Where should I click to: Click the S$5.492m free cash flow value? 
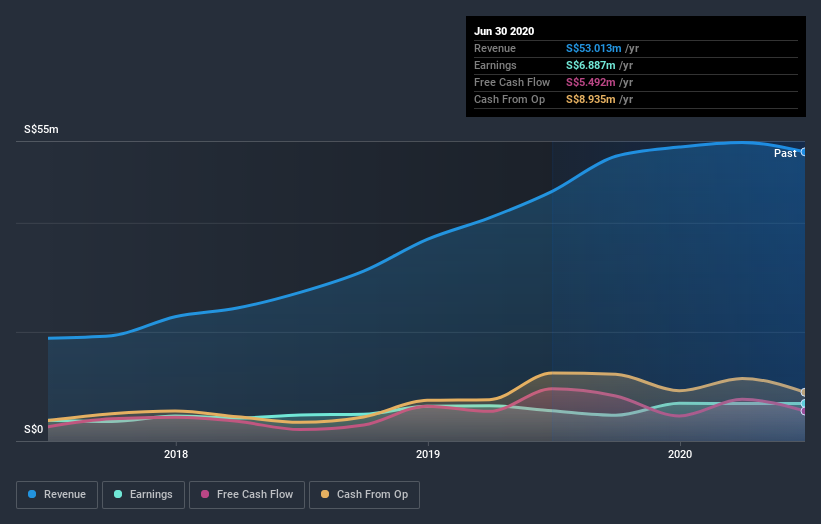pos(591,82)
